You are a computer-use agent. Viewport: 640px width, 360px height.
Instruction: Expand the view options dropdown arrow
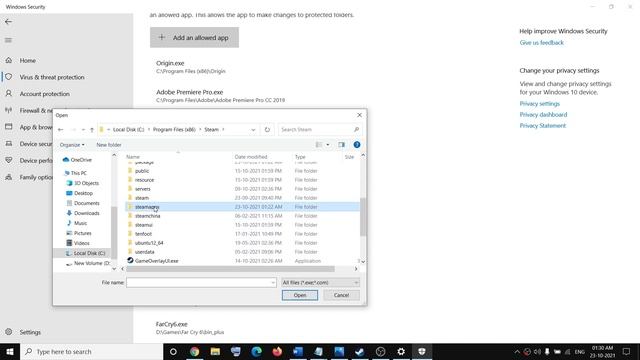[327, 144]
